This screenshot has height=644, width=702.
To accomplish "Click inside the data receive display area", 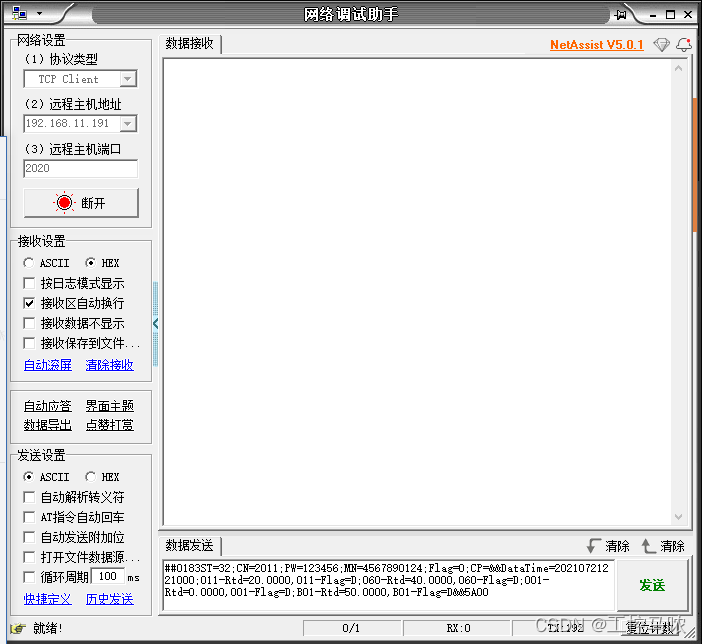I will click(418, 292).
